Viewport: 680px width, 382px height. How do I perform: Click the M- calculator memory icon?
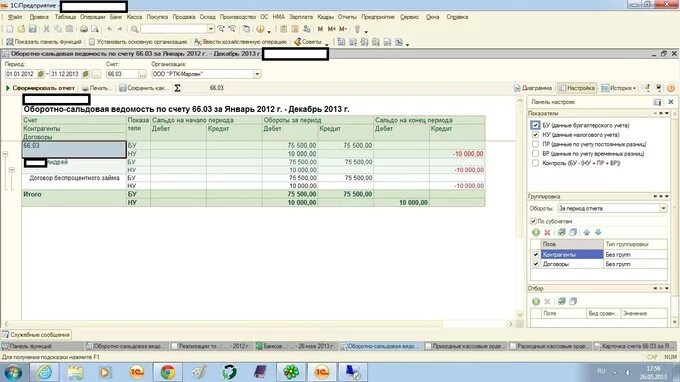click(343, 29)
